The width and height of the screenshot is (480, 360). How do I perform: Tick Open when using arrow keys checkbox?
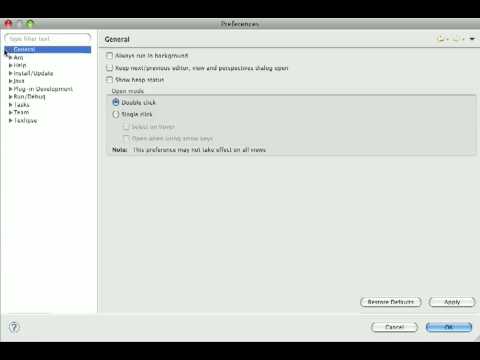point(126,138)
